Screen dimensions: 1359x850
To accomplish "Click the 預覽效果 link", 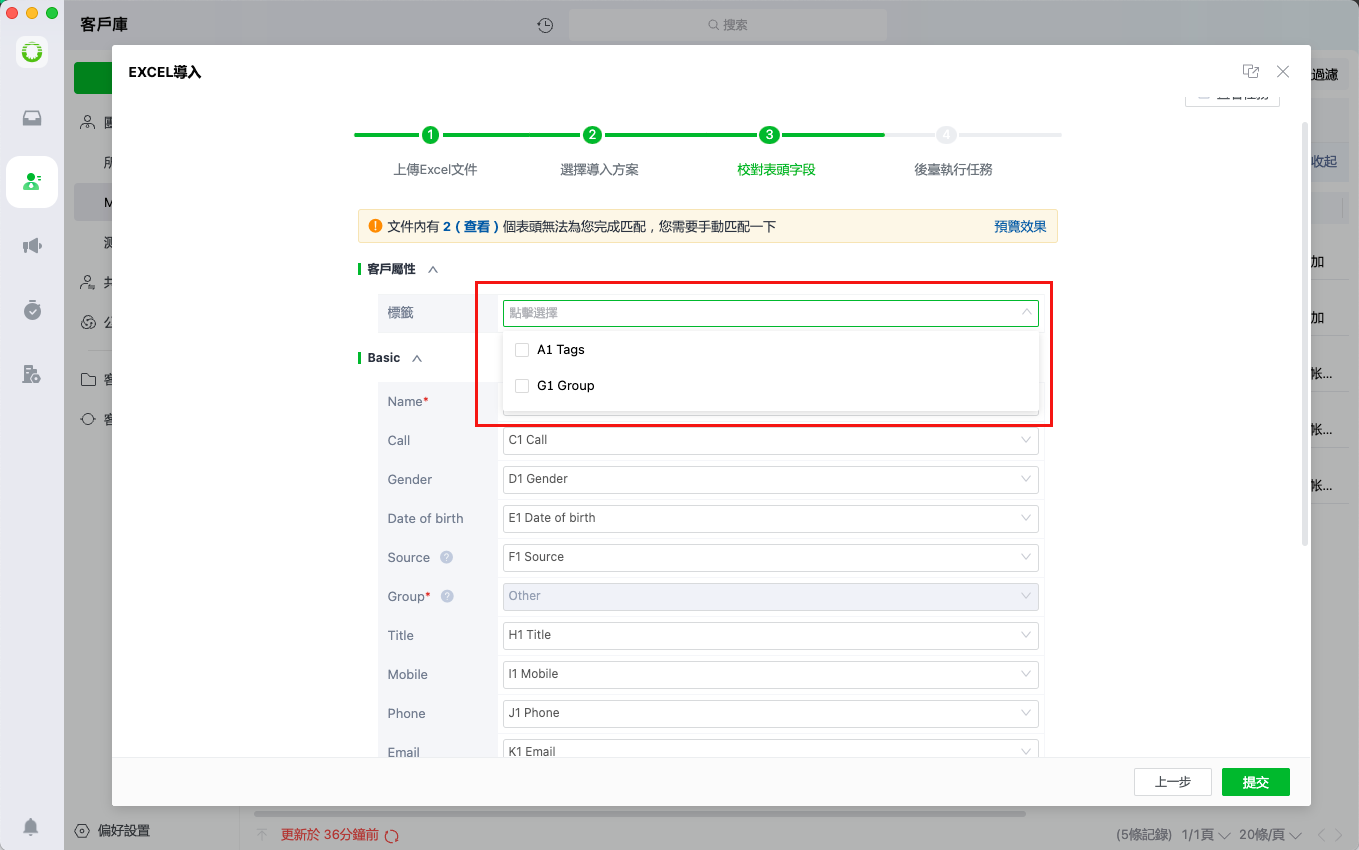I will pos(1020,227).
